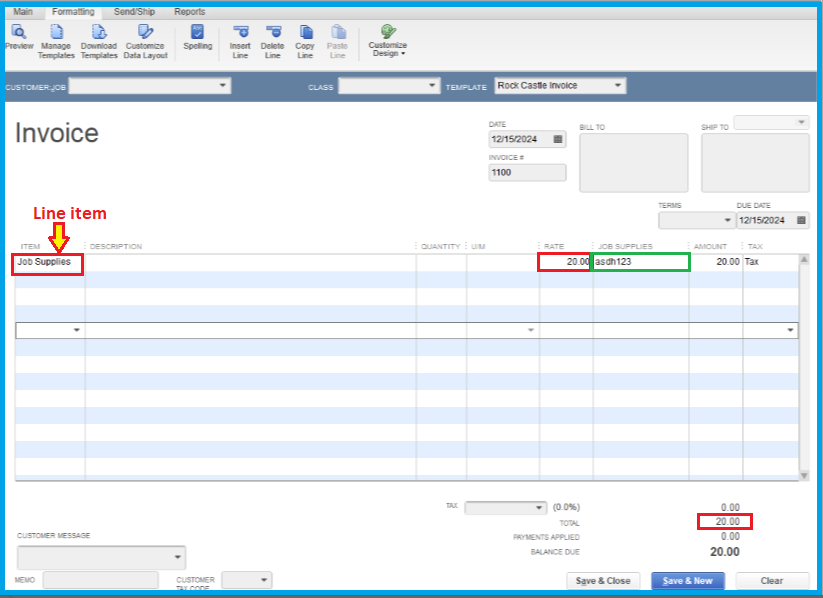Click the Save & New button
Viewport: 823px width, 598px height.
coord(688,581)
